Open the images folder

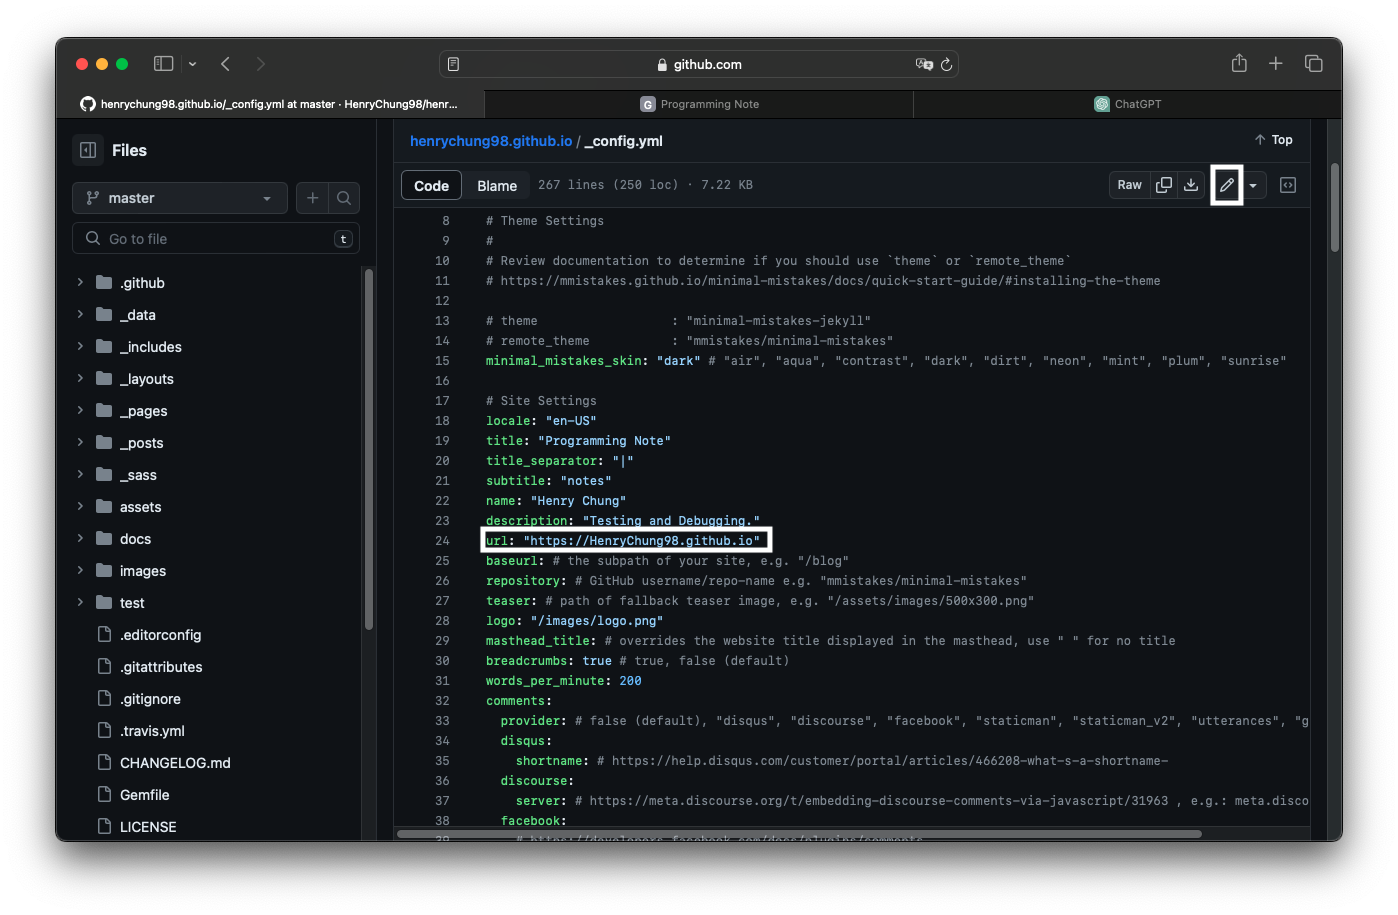(x=143, y=571)
